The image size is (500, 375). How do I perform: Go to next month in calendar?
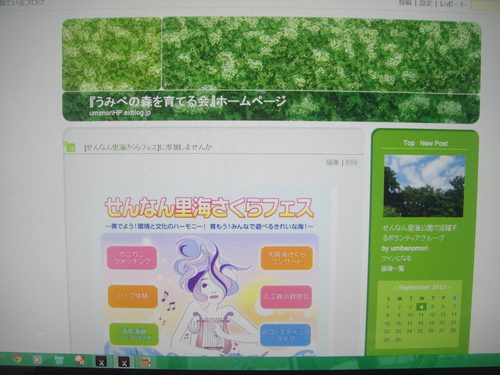click(449, 287)
